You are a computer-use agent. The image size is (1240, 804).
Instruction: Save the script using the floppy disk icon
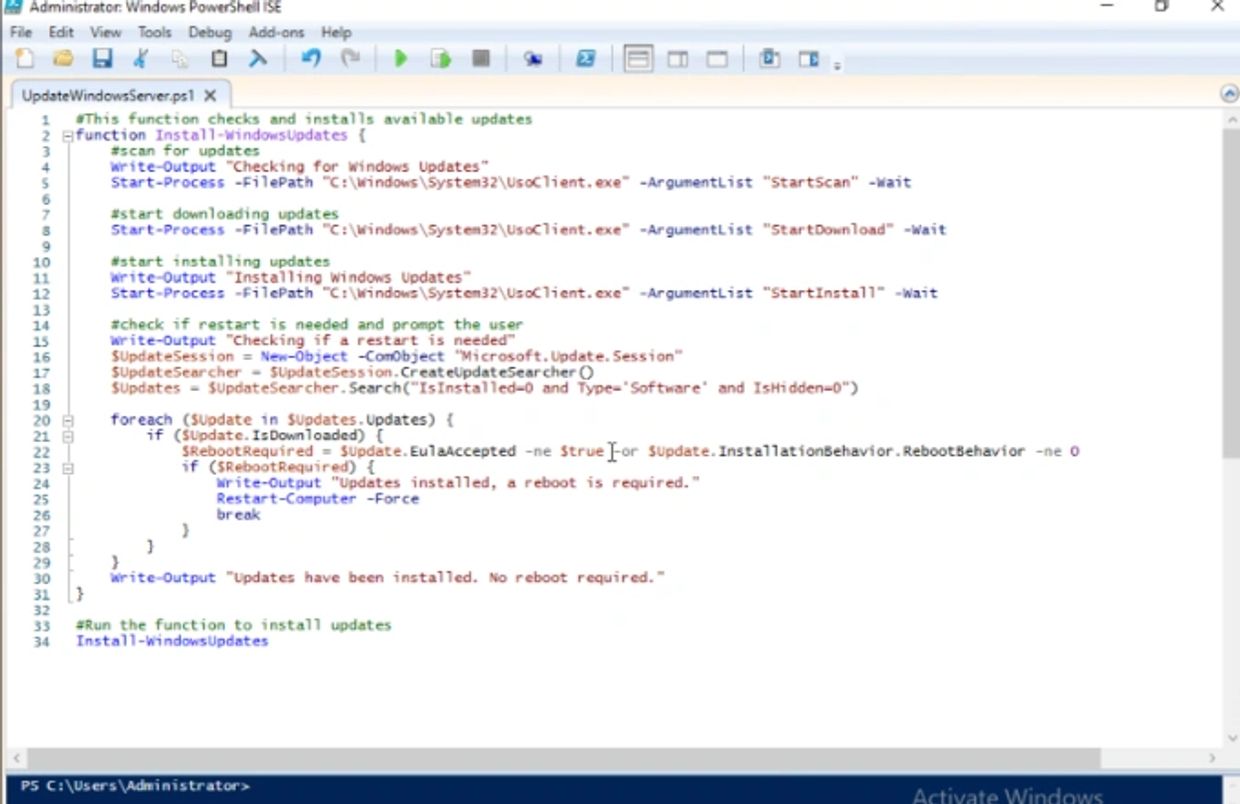tap(102, 59)
